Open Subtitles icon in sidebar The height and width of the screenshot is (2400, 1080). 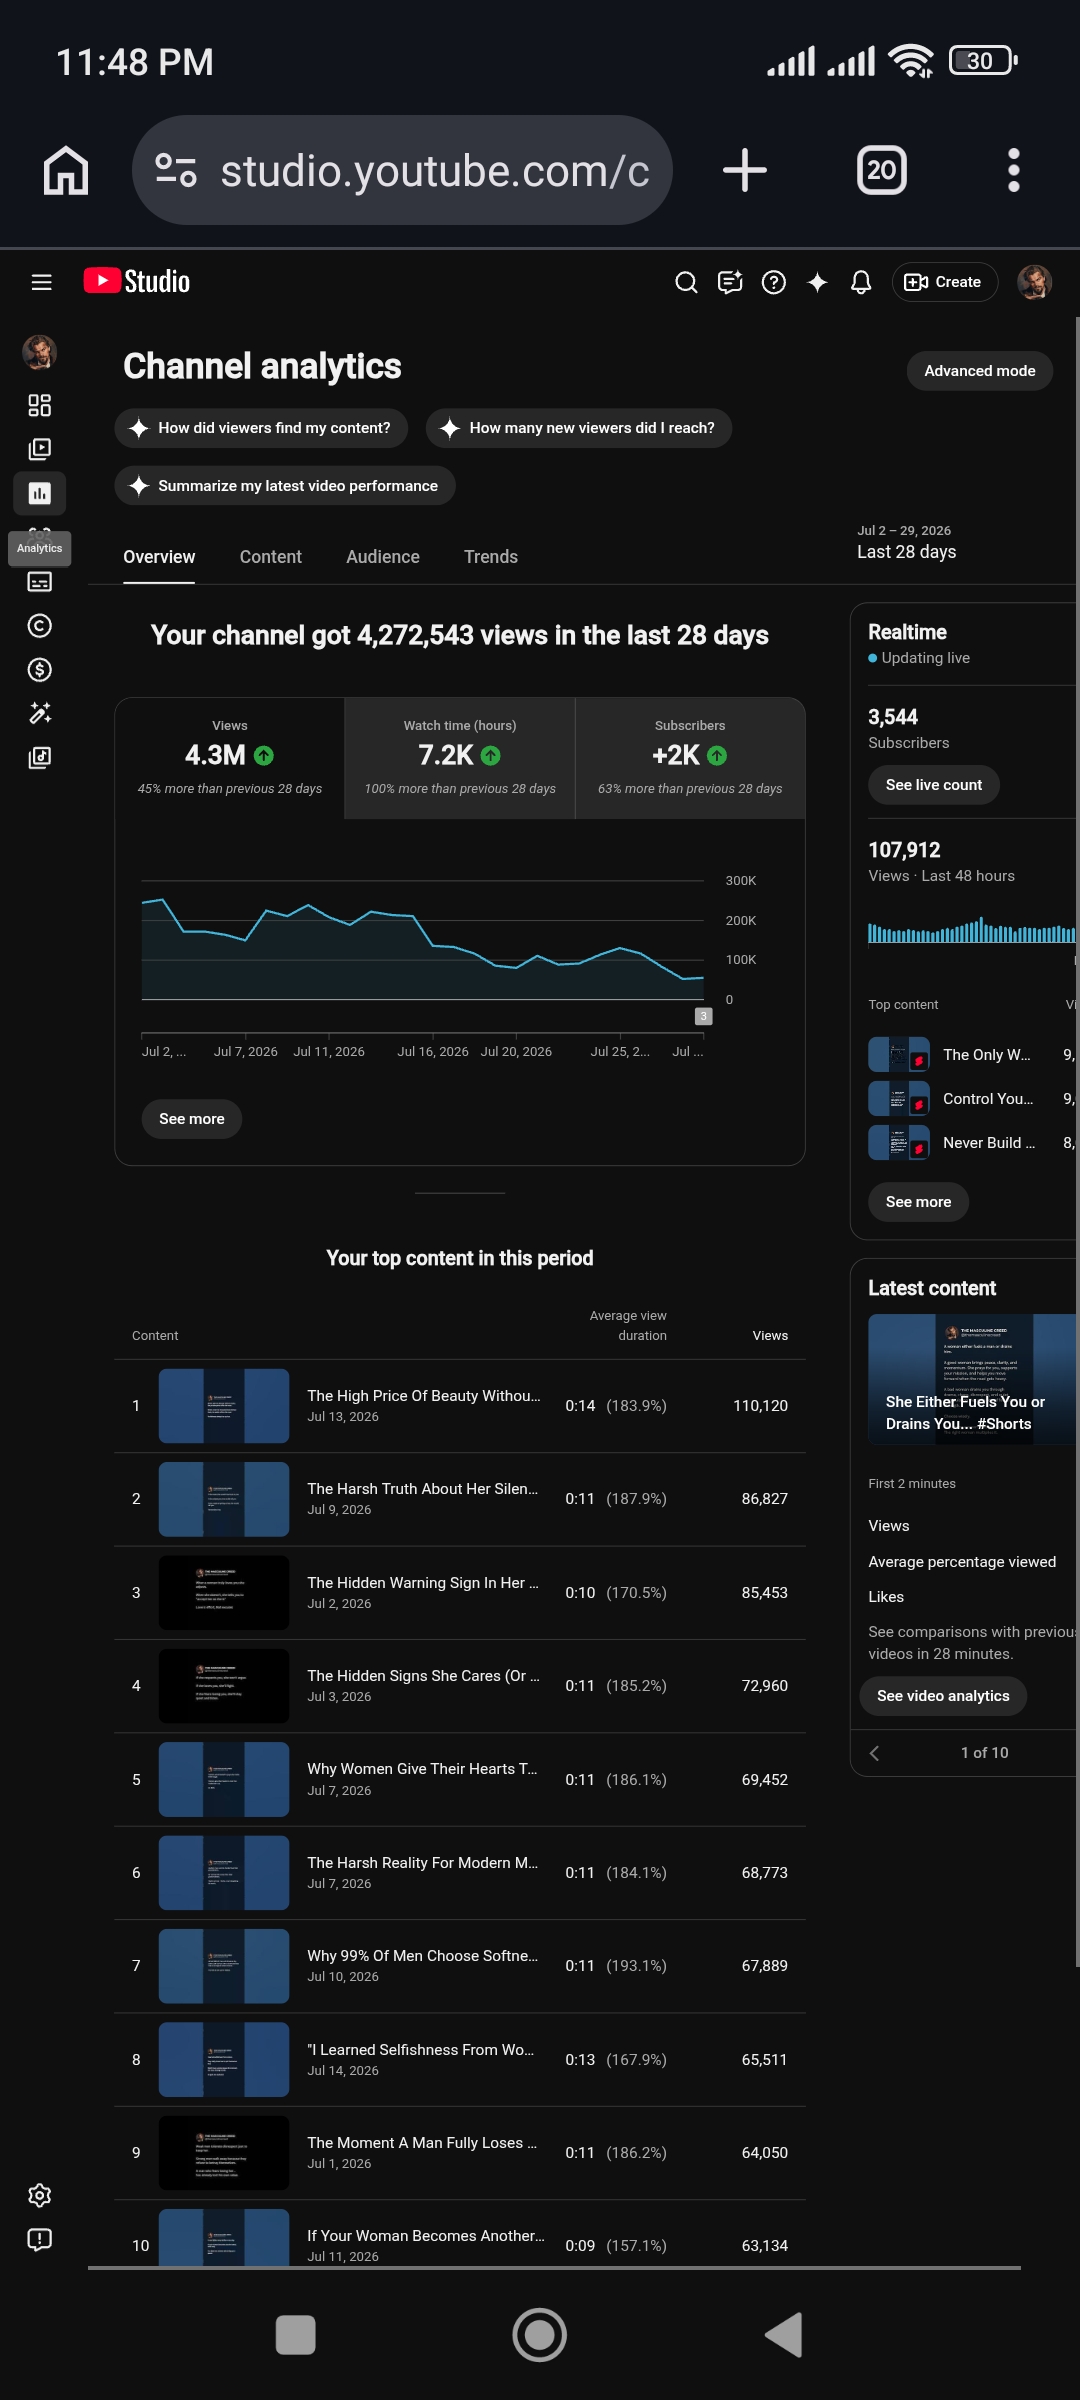pos(39,581)
